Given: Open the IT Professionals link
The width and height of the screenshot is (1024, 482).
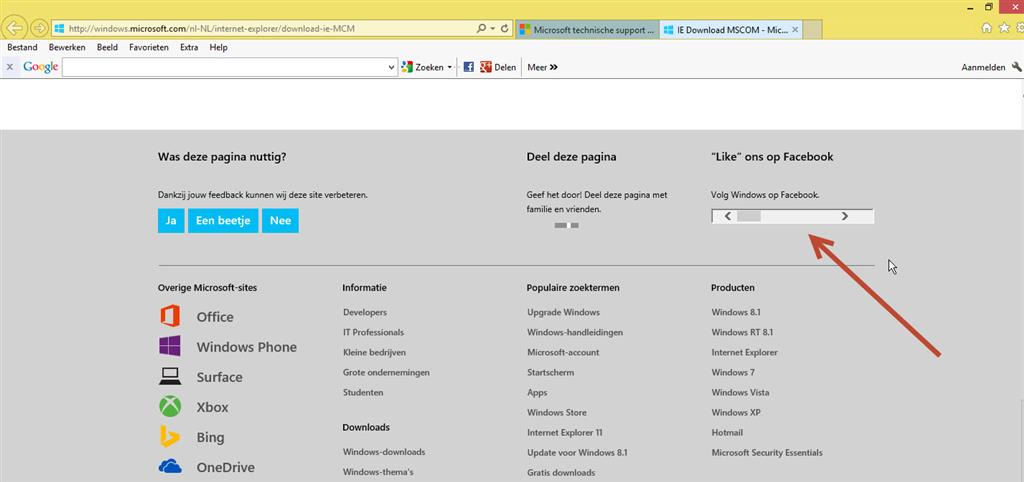Looking at the screenshot, I should tap(373, 332).
